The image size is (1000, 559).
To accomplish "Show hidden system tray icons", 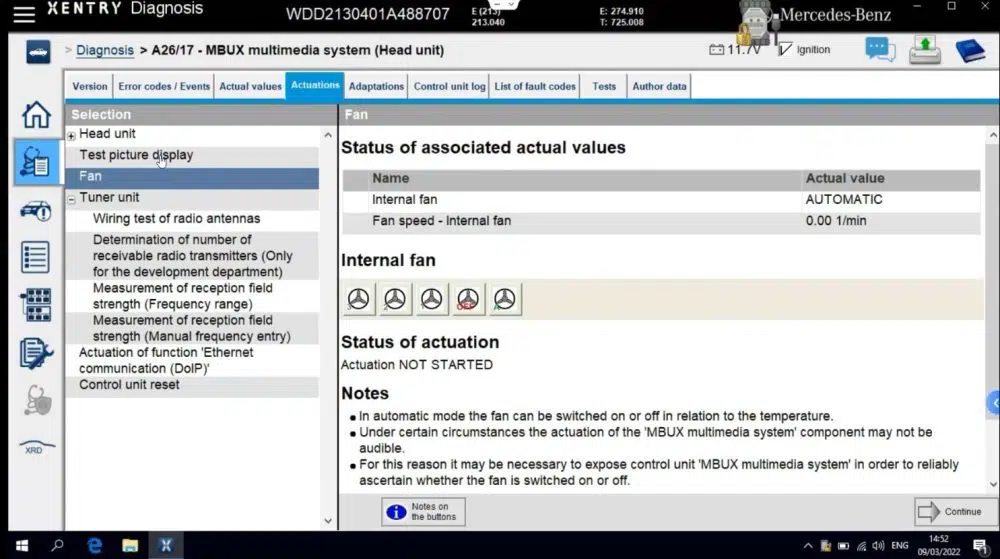I will (808, 546).
